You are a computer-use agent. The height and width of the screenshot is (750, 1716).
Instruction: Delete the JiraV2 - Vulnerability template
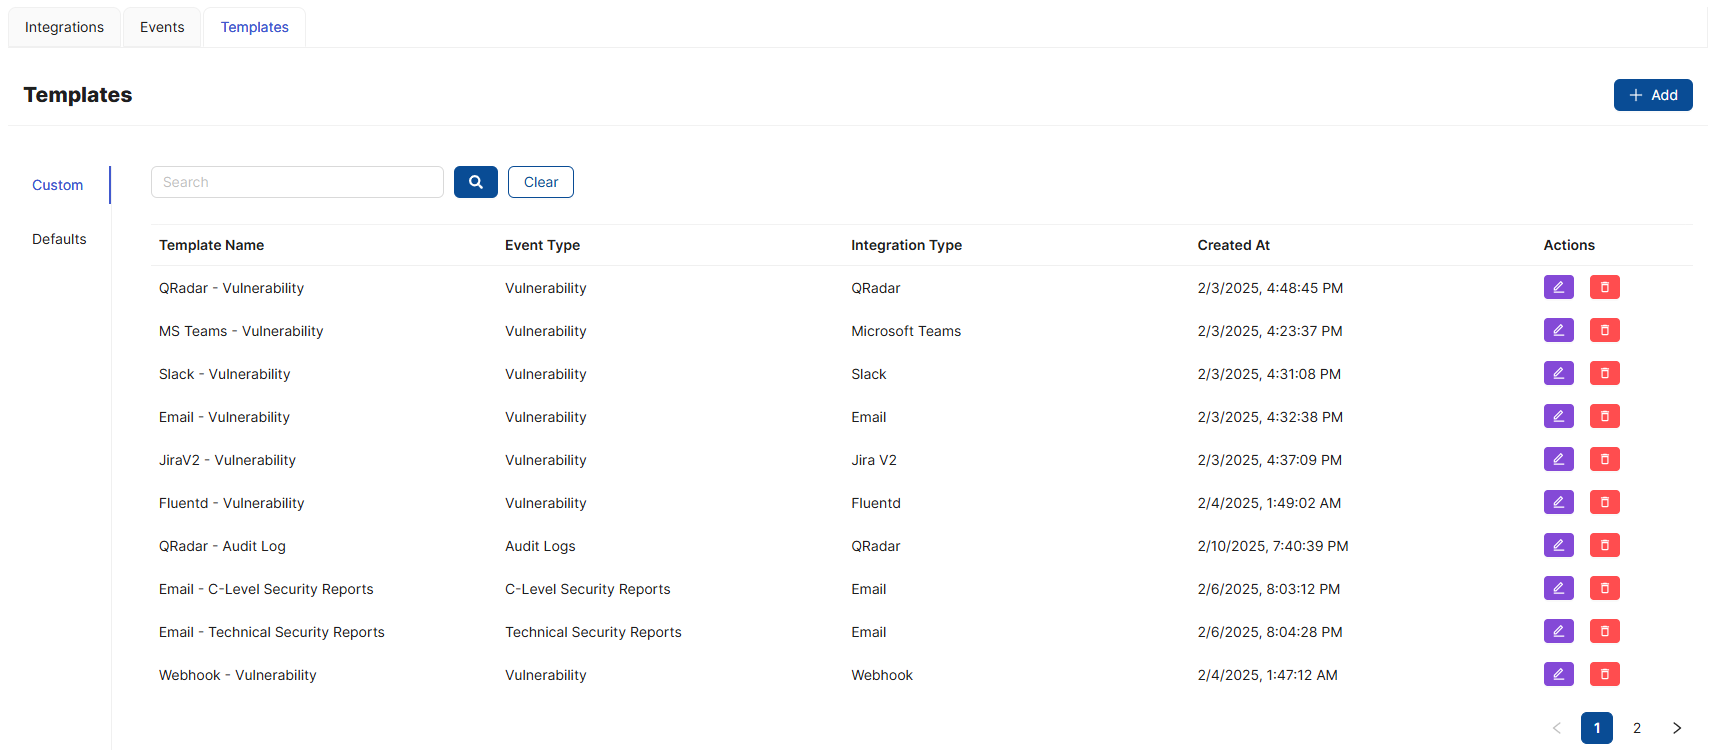[1604, 460]
